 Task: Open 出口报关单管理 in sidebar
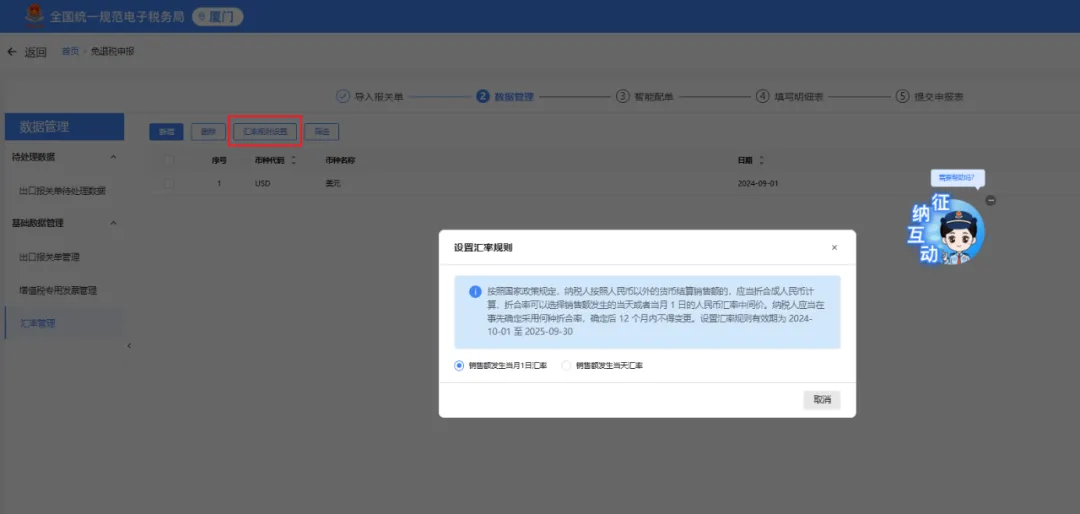coord(50,257)
